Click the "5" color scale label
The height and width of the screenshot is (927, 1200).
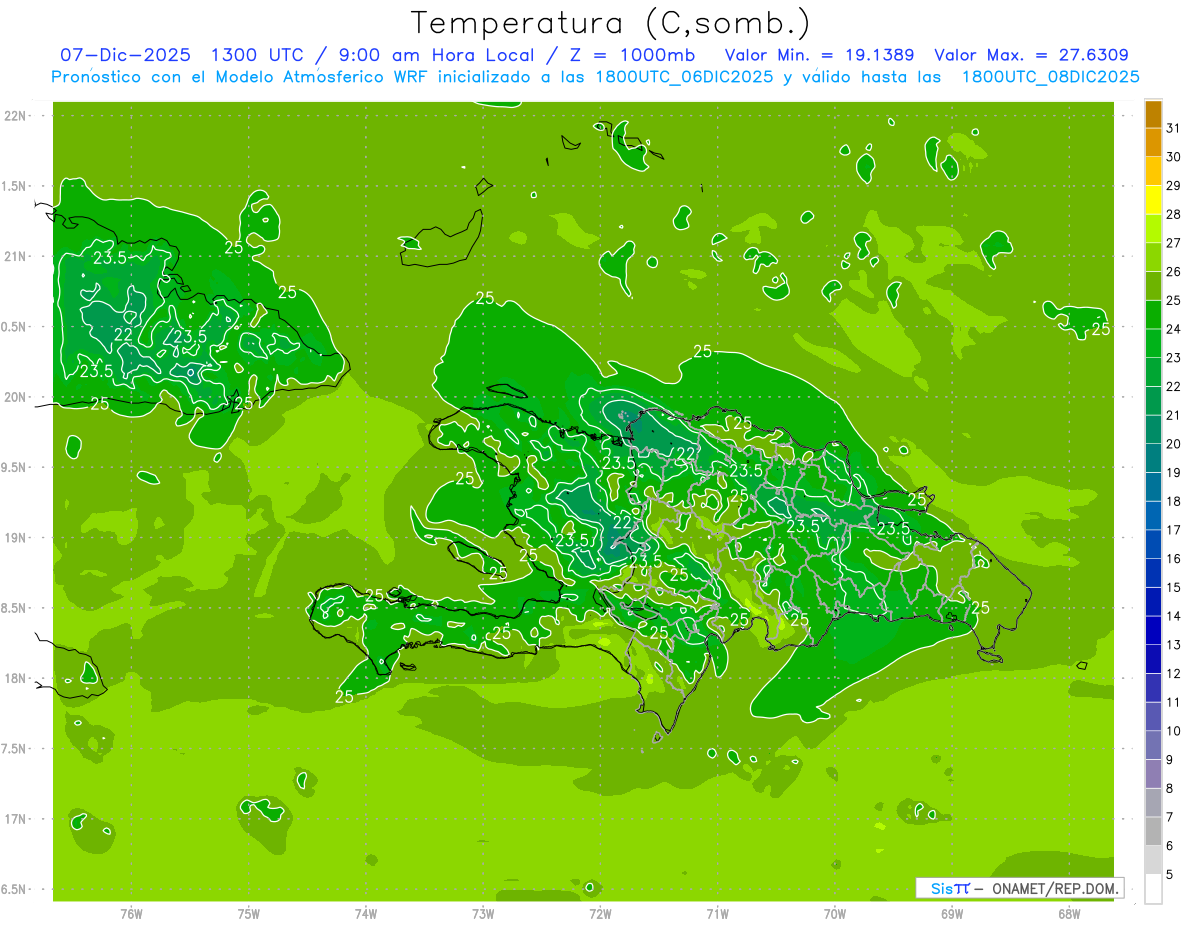pos(1169,876)
